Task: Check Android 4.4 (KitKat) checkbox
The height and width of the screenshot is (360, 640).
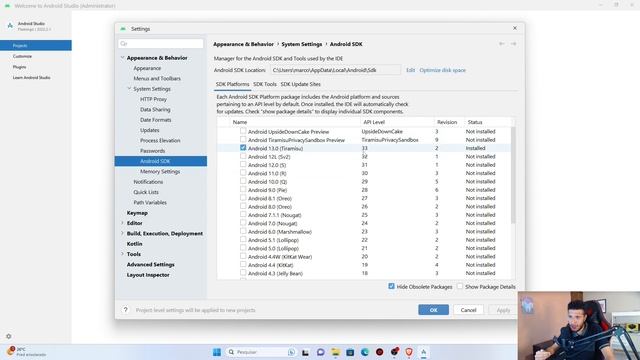Action: [x=243, y=264]
